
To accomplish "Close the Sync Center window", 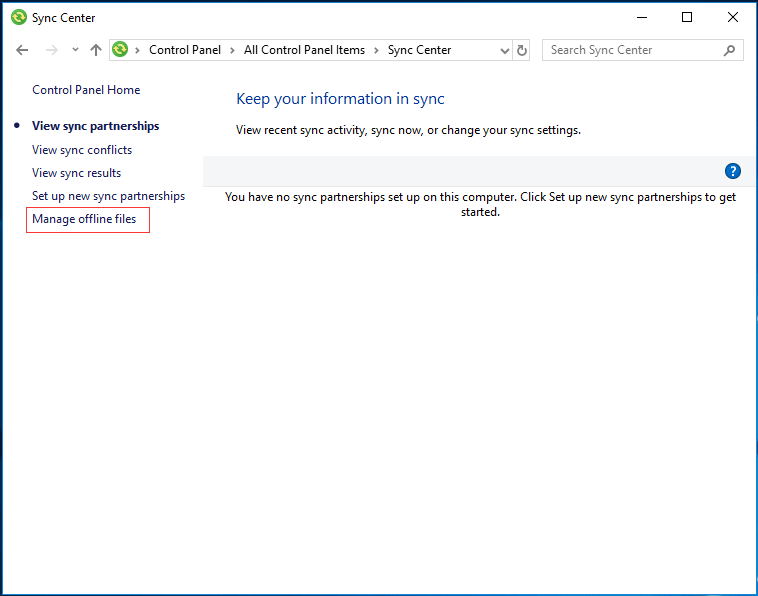I will click(733, 17).
